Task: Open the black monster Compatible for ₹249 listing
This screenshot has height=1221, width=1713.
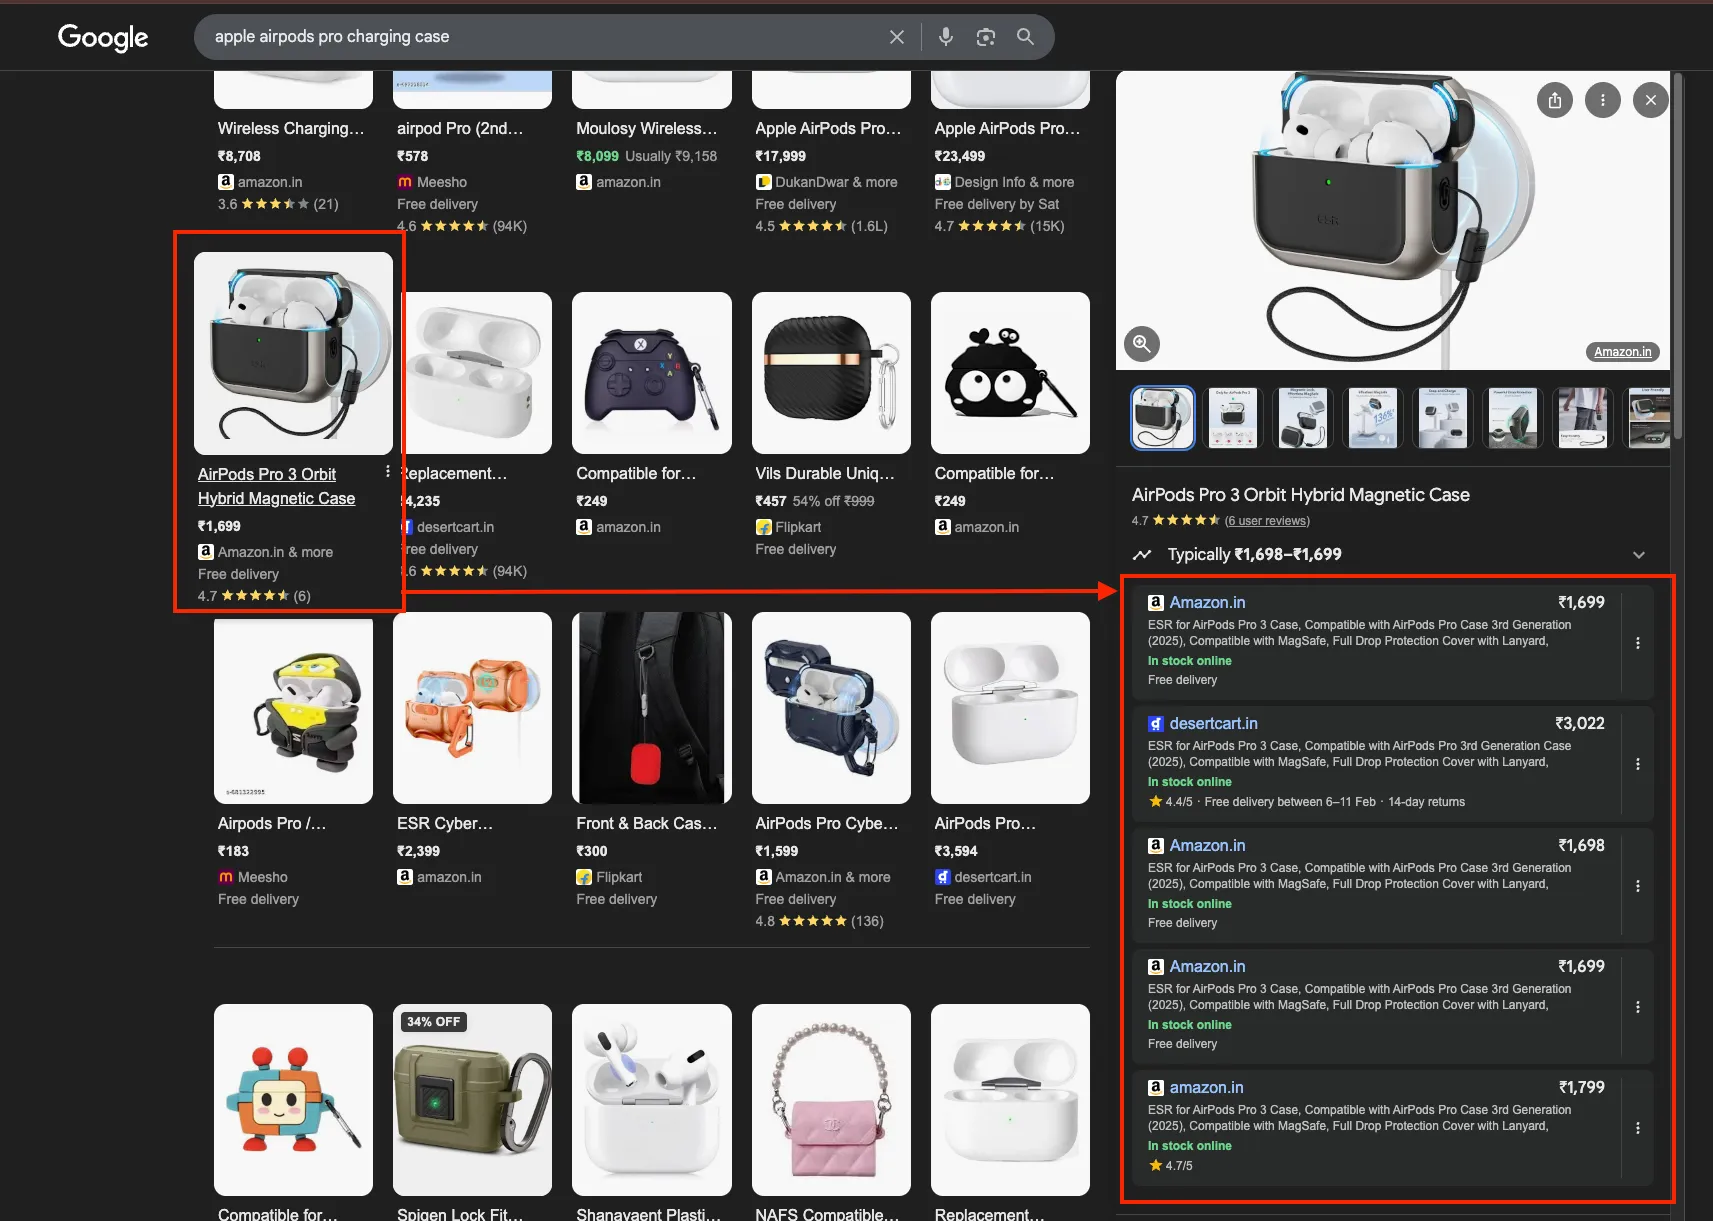Action: (1010, 373)
